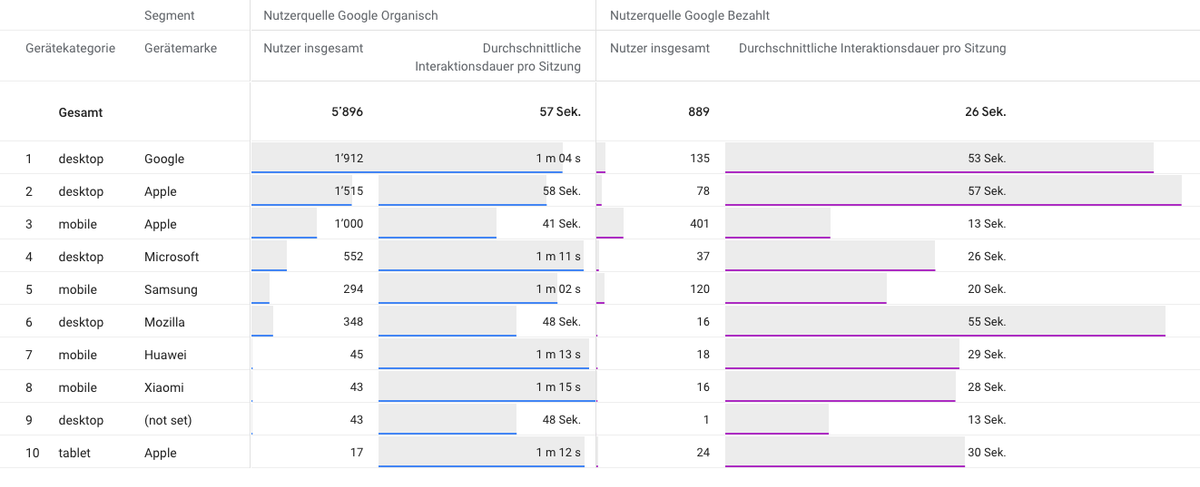Image resolution: width=1200 pixels, height=487 pixels.
Task: Click organic Durchschnittliche Interaktionsdauer pro Sitzung header
Action: [x=498, y=57]
